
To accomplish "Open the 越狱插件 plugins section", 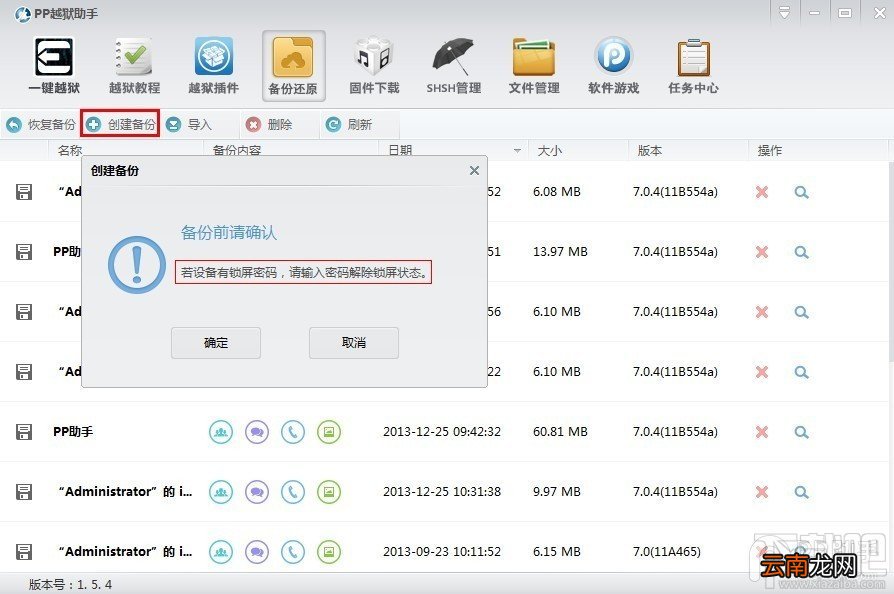I will pyautogui.click(x=214, y=66).
